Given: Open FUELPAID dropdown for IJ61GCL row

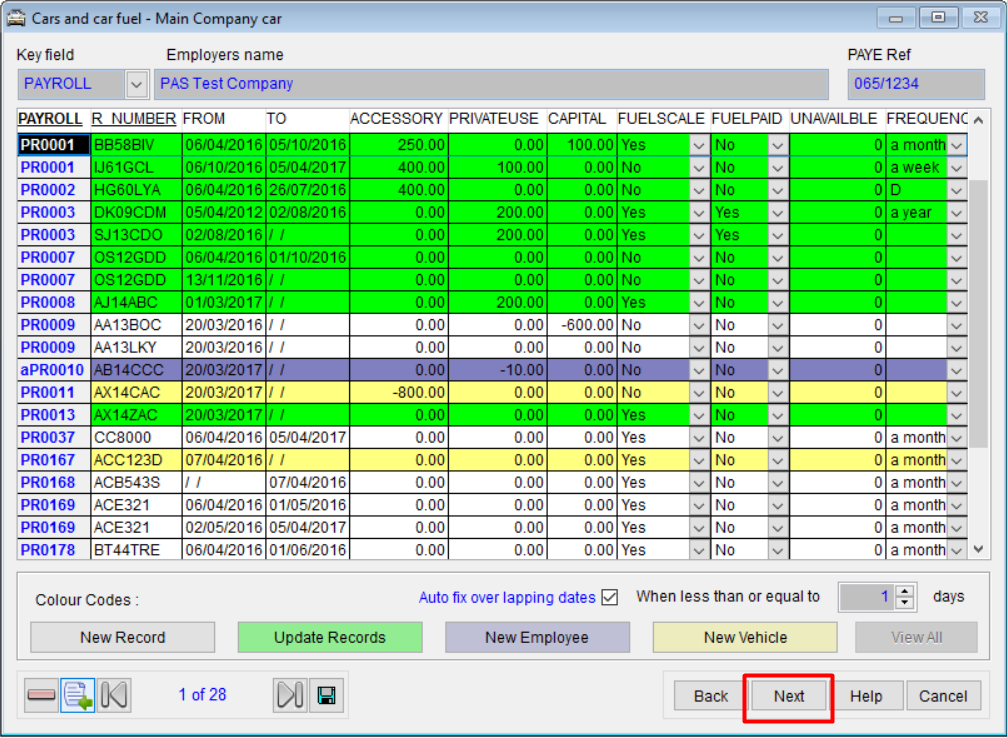Looking at the screenshot, I should (777, 168).
